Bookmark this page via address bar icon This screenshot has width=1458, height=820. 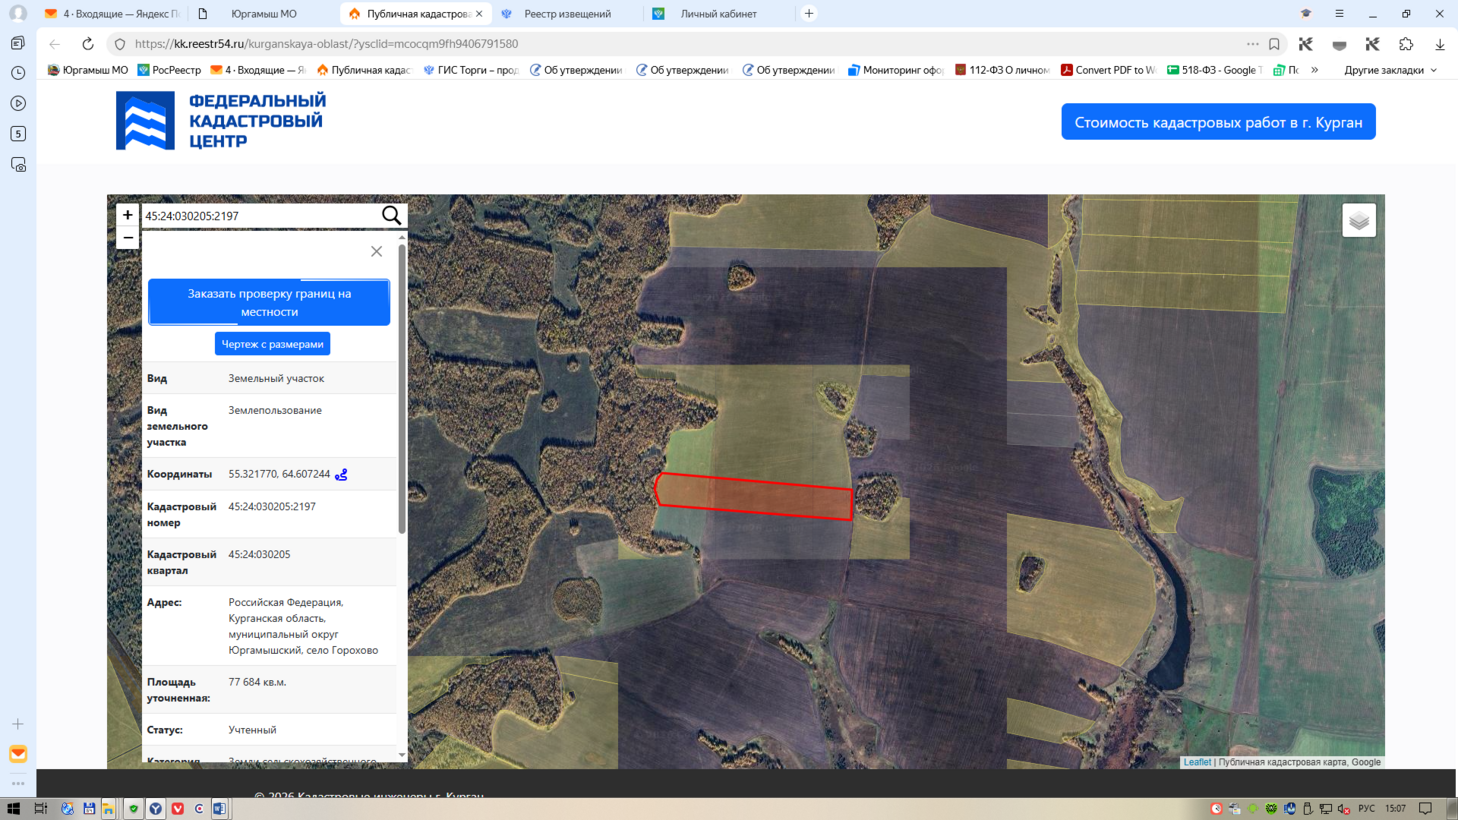[x=1275, y=44]
